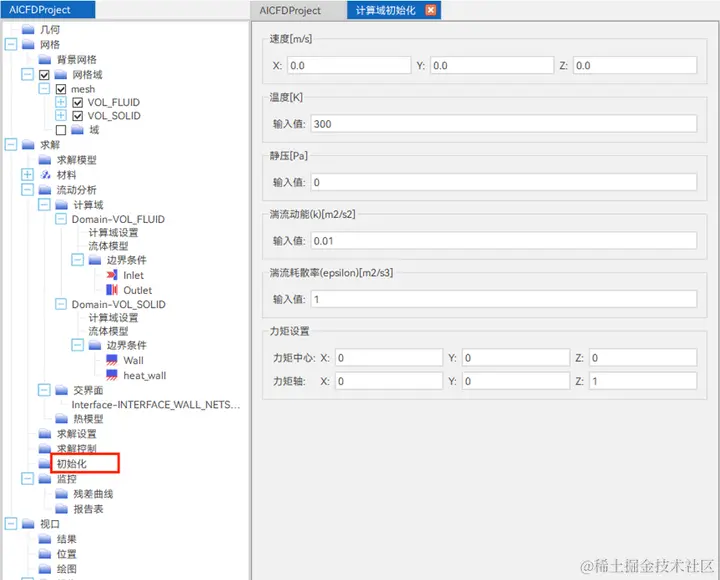720x580 pixels.
Task: Click the 湍流动能(k) input field
Action: [504, 241]
